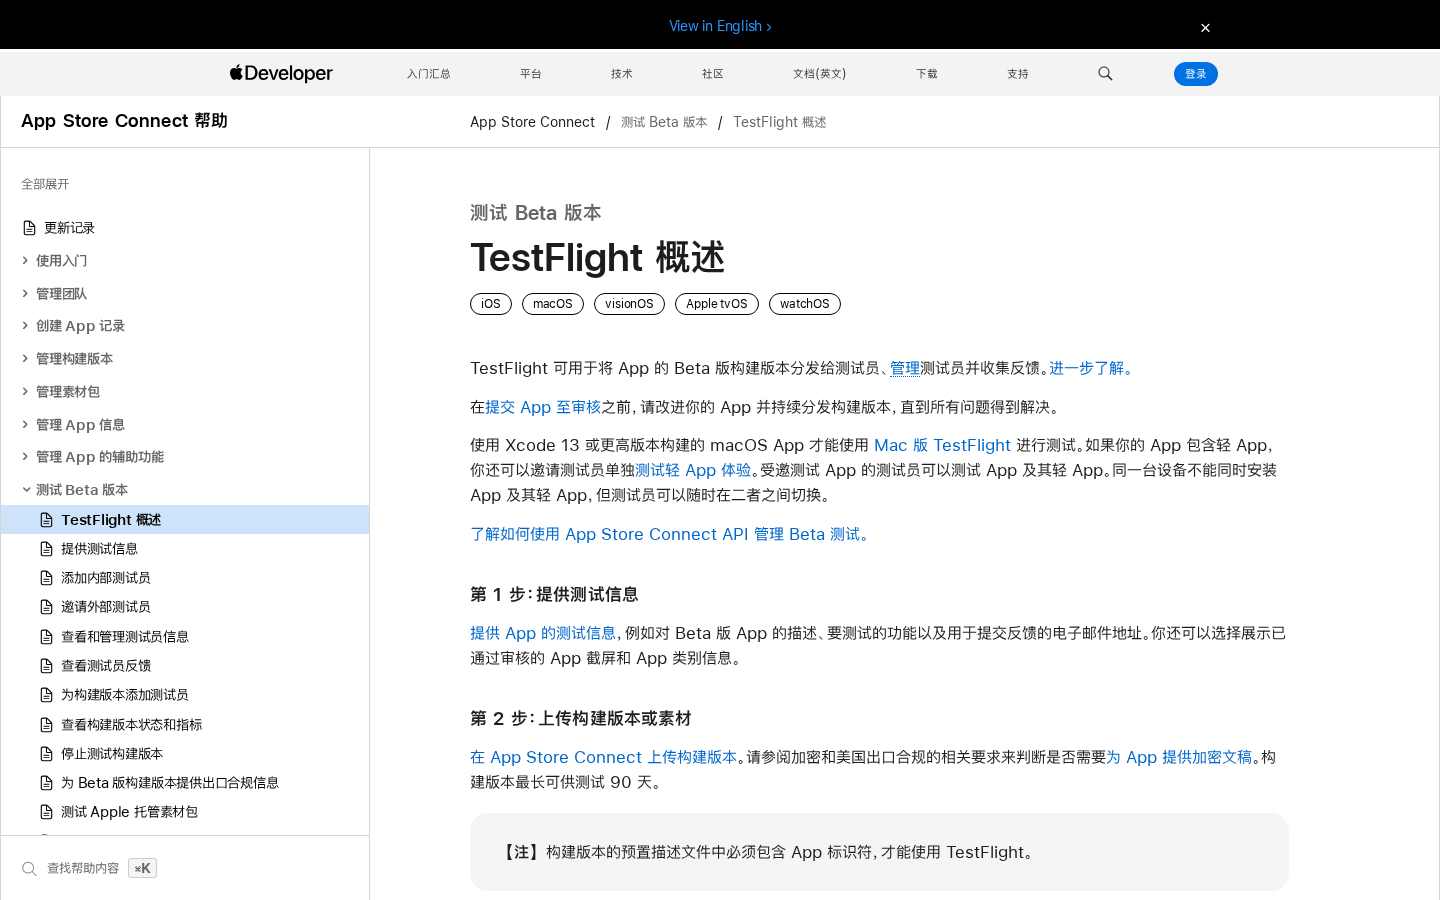Click the document icon beside 查看测试员反馈
Viewport: 1440px width, 900px height.
(x=46, y=666)
